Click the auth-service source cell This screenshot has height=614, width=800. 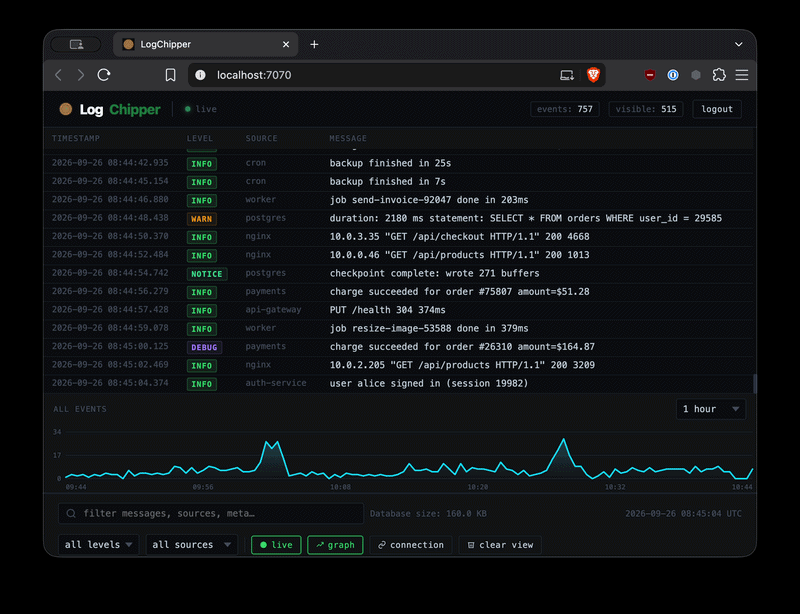click(x=276, y=383)
